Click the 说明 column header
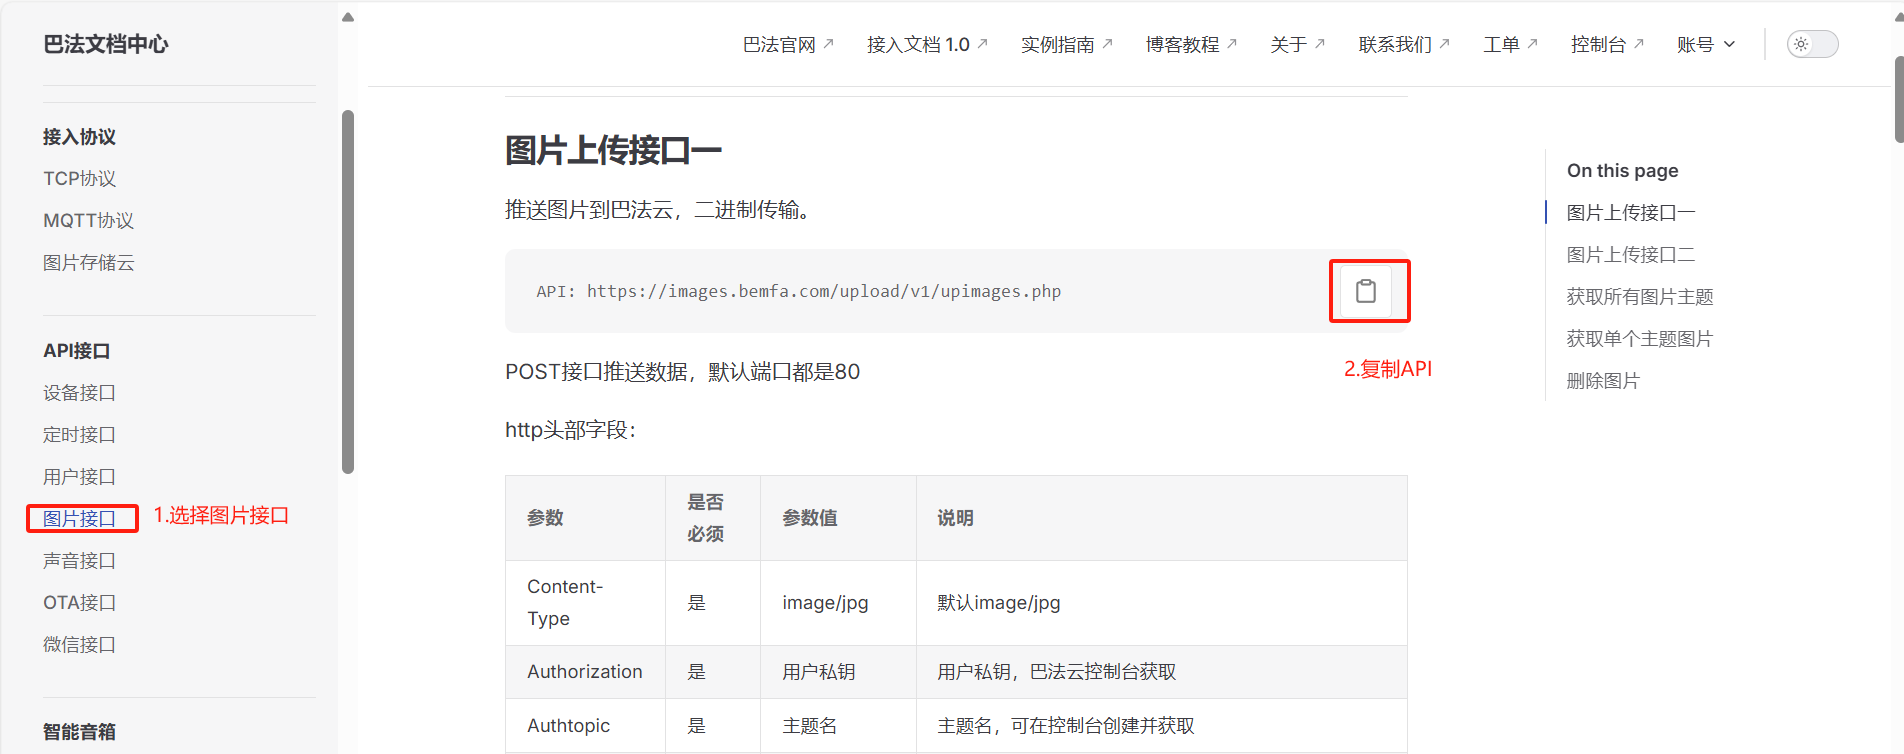Viewport: 1904px width, 754px height. (x=1161, y=518)
